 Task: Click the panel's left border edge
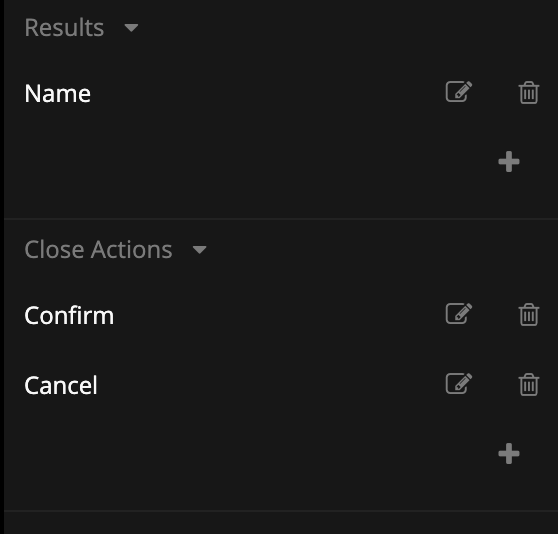coord(2,267)
